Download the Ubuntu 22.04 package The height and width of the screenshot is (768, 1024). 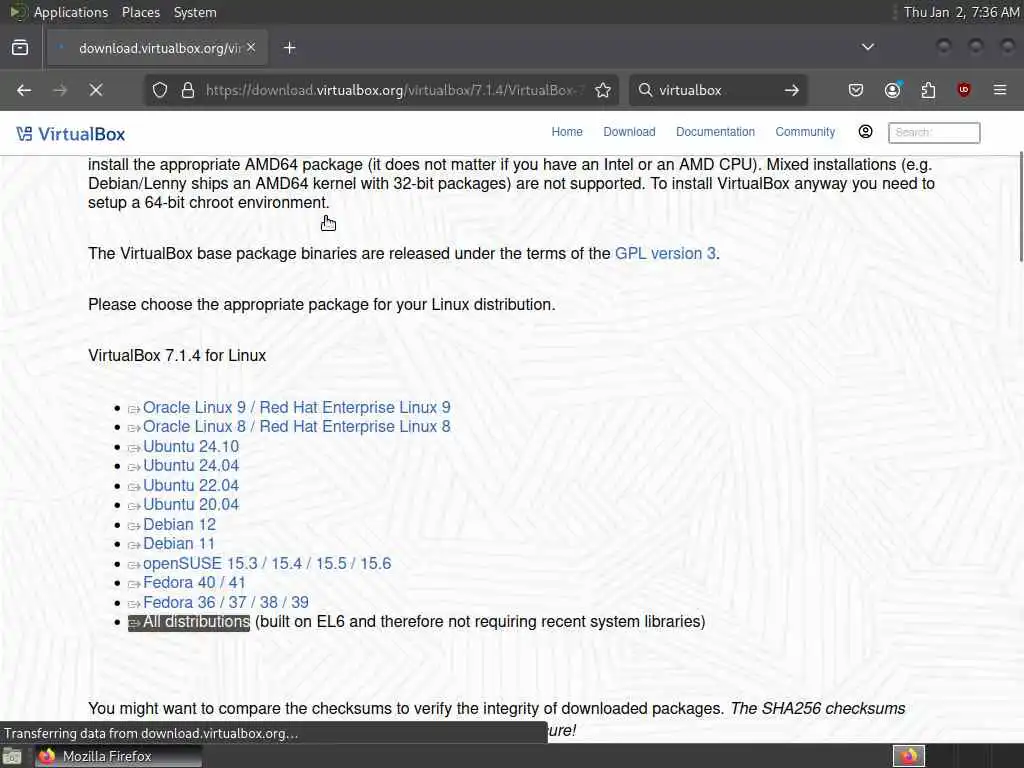tap(191, 486)
